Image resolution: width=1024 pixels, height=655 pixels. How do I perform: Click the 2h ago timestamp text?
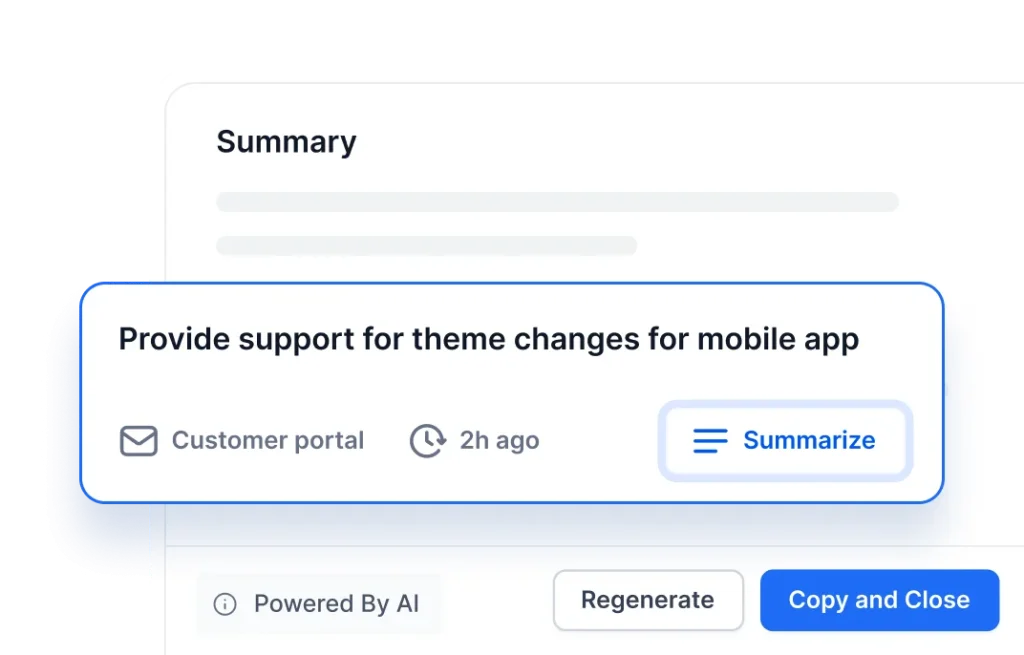[x=499, y=440]
